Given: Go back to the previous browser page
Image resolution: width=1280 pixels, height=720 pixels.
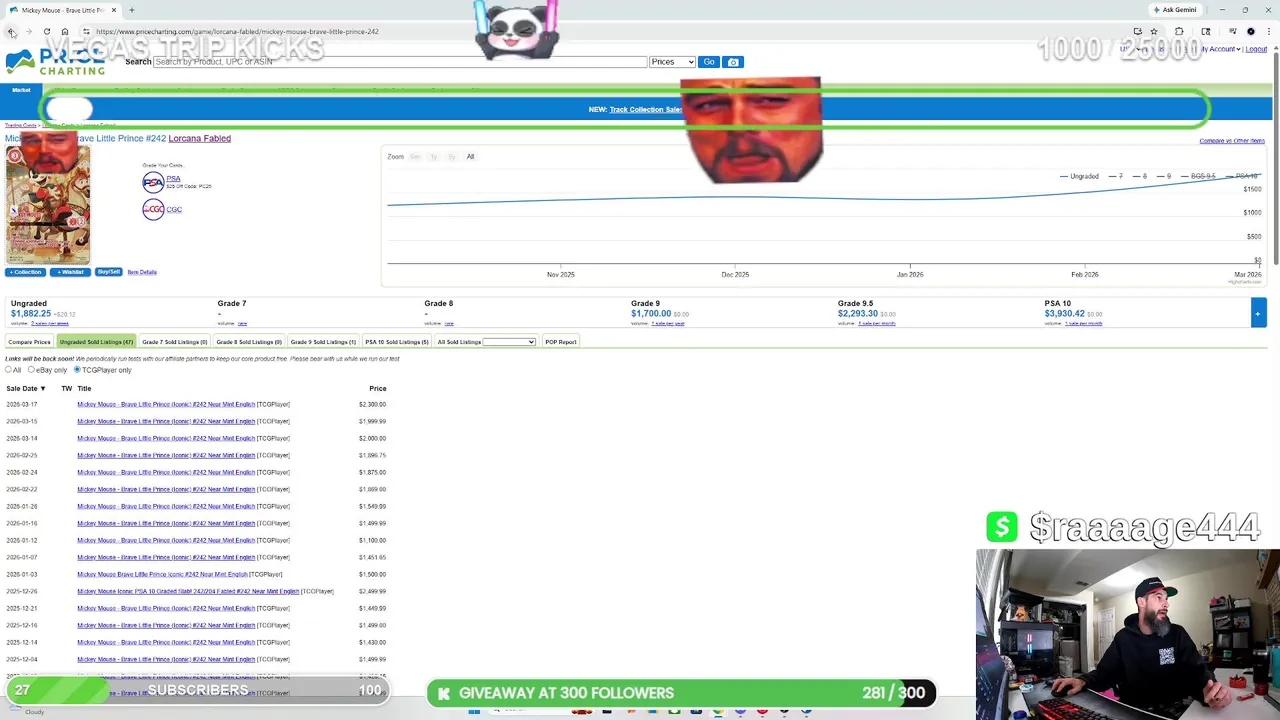Looking at the screenshot, I should (x=11, y=32).
